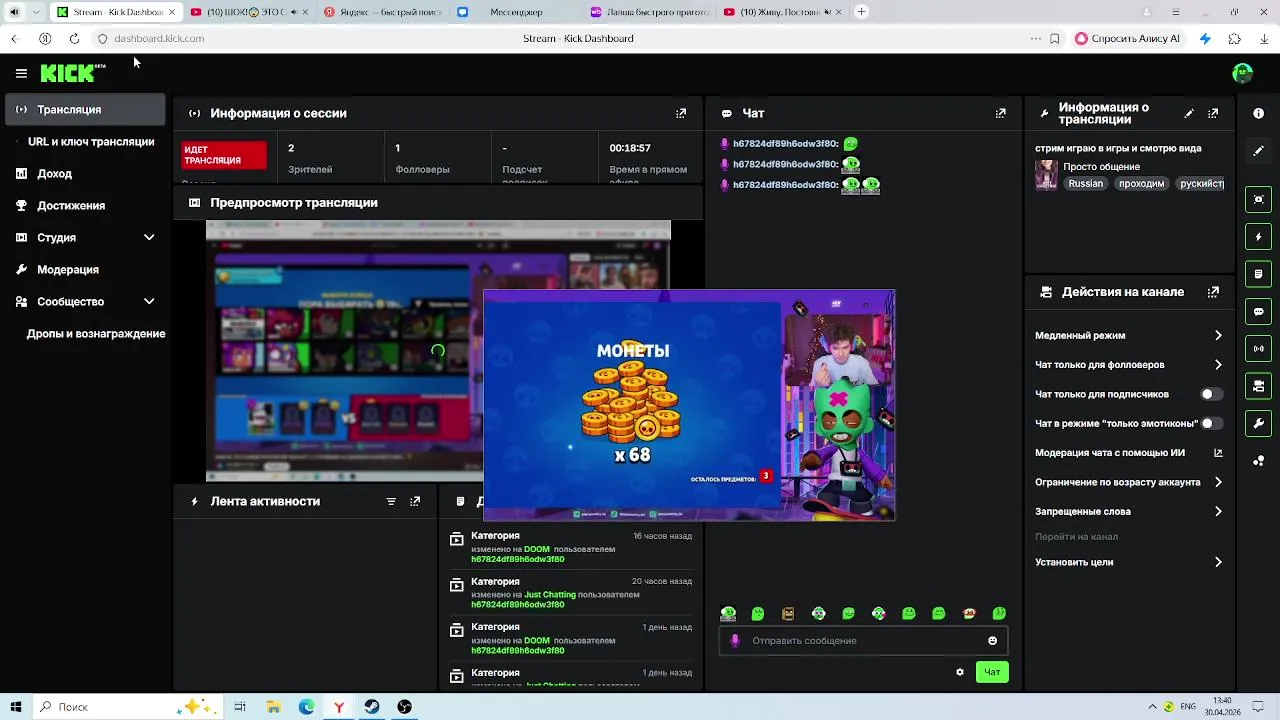Click the stream preview video thumbnail
This screenshot has width=1280, height=720.
click(x=344, y=351)
